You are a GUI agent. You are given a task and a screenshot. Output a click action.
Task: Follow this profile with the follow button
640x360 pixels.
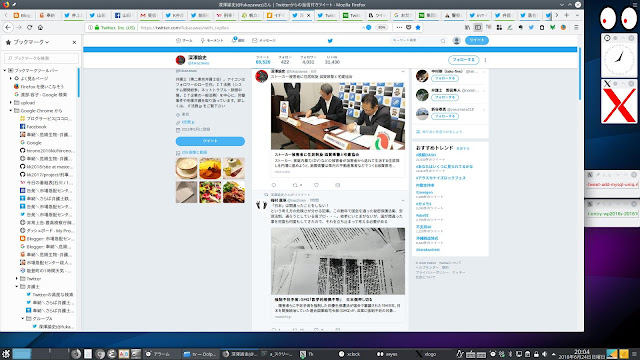pyautogui.click(x=463, y=60)
